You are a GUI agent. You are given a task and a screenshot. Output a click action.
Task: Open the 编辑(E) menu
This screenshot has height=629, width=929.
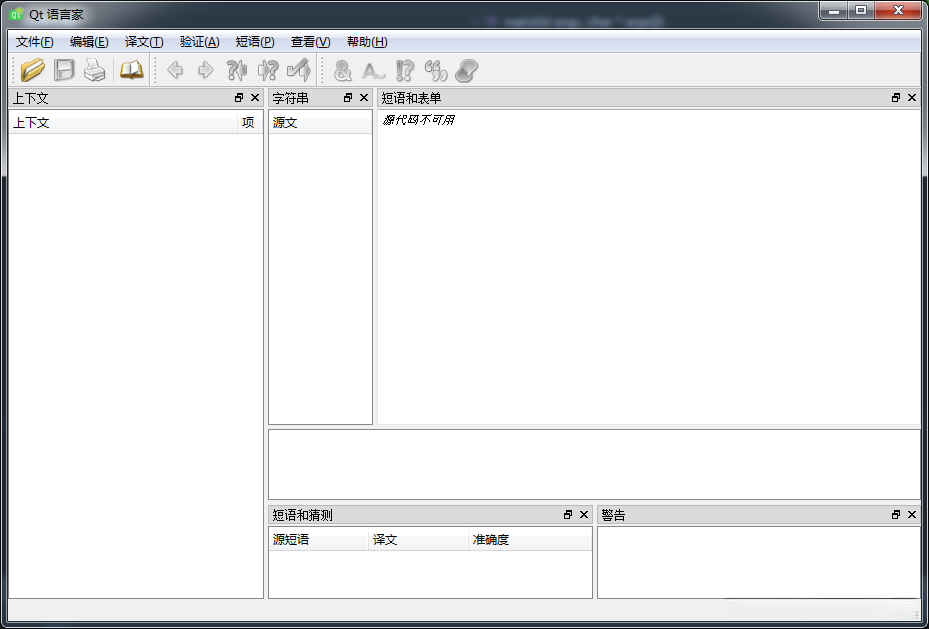[x=89, y=42]
